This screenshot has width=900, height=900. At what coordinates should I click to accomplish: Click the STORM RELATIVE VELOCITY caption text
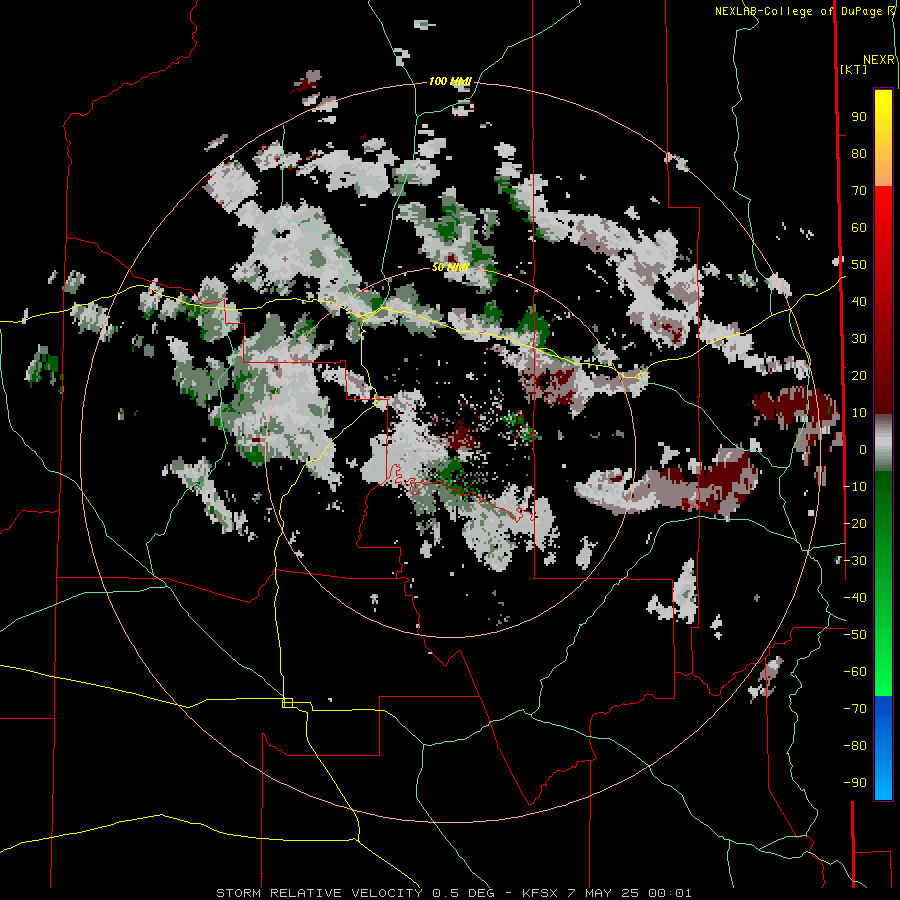point(319,893)
